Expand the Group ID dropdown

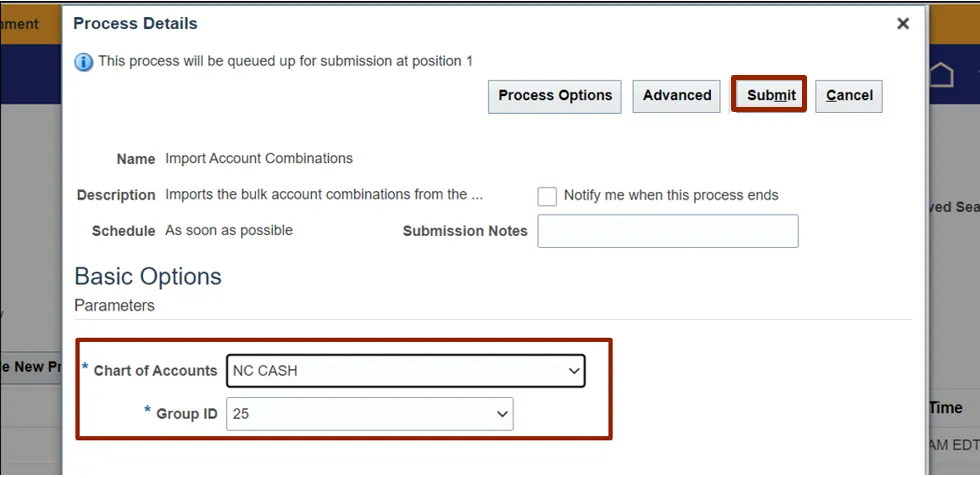click(x=369, y=413)
